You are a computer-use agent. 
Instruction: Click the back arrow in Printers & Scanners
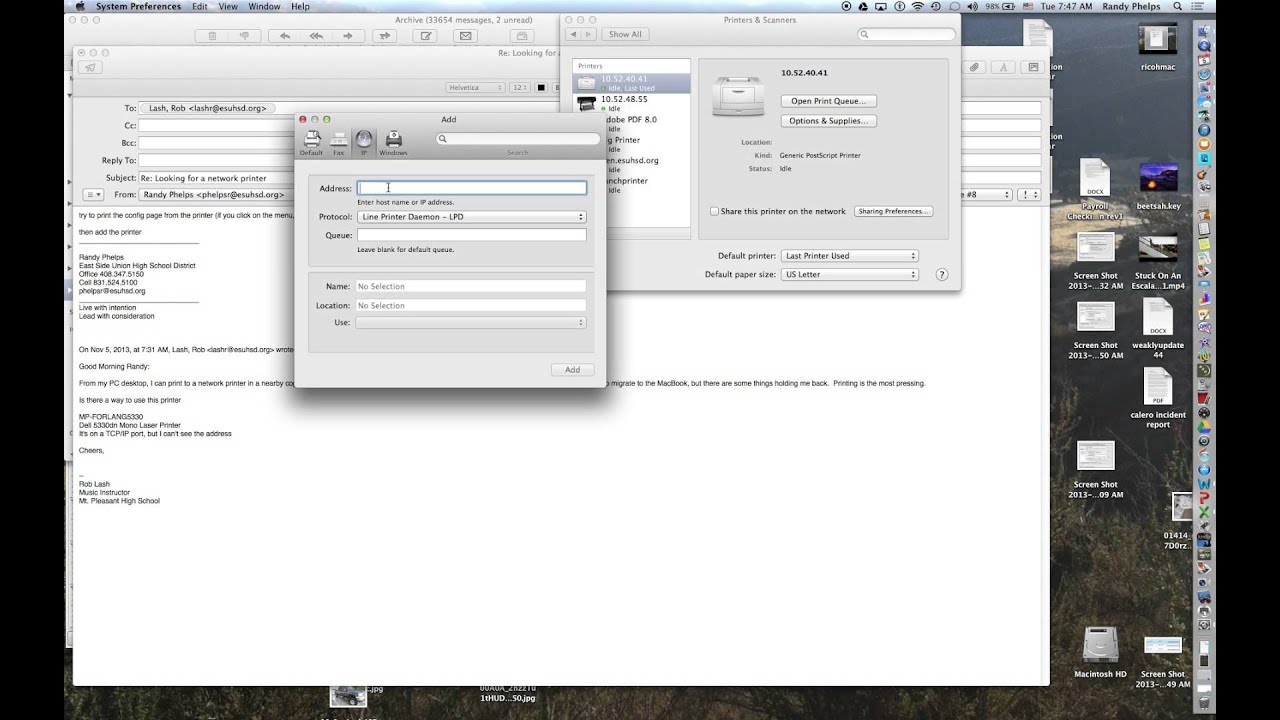pyautogui.click(x=573, y=34)
